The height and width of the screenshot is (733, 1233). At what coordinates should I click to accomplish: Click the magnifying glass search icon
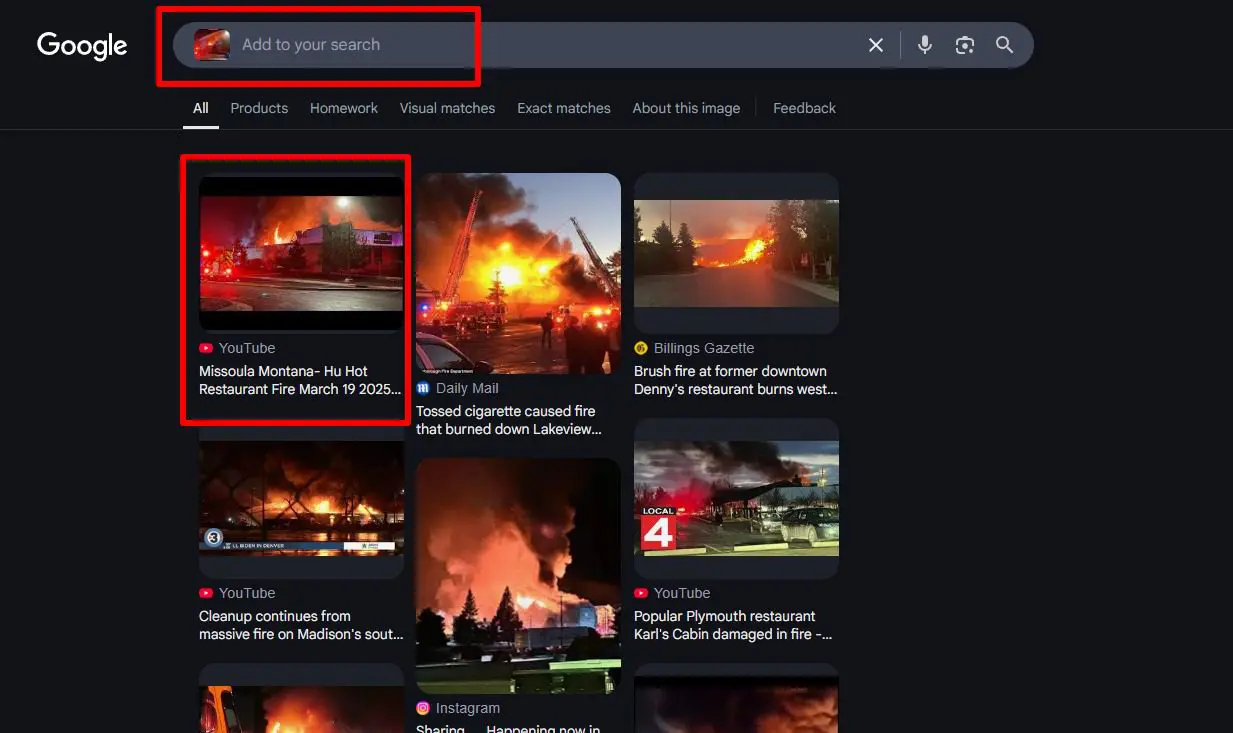pyautogui.click(x=1005, y=45)
